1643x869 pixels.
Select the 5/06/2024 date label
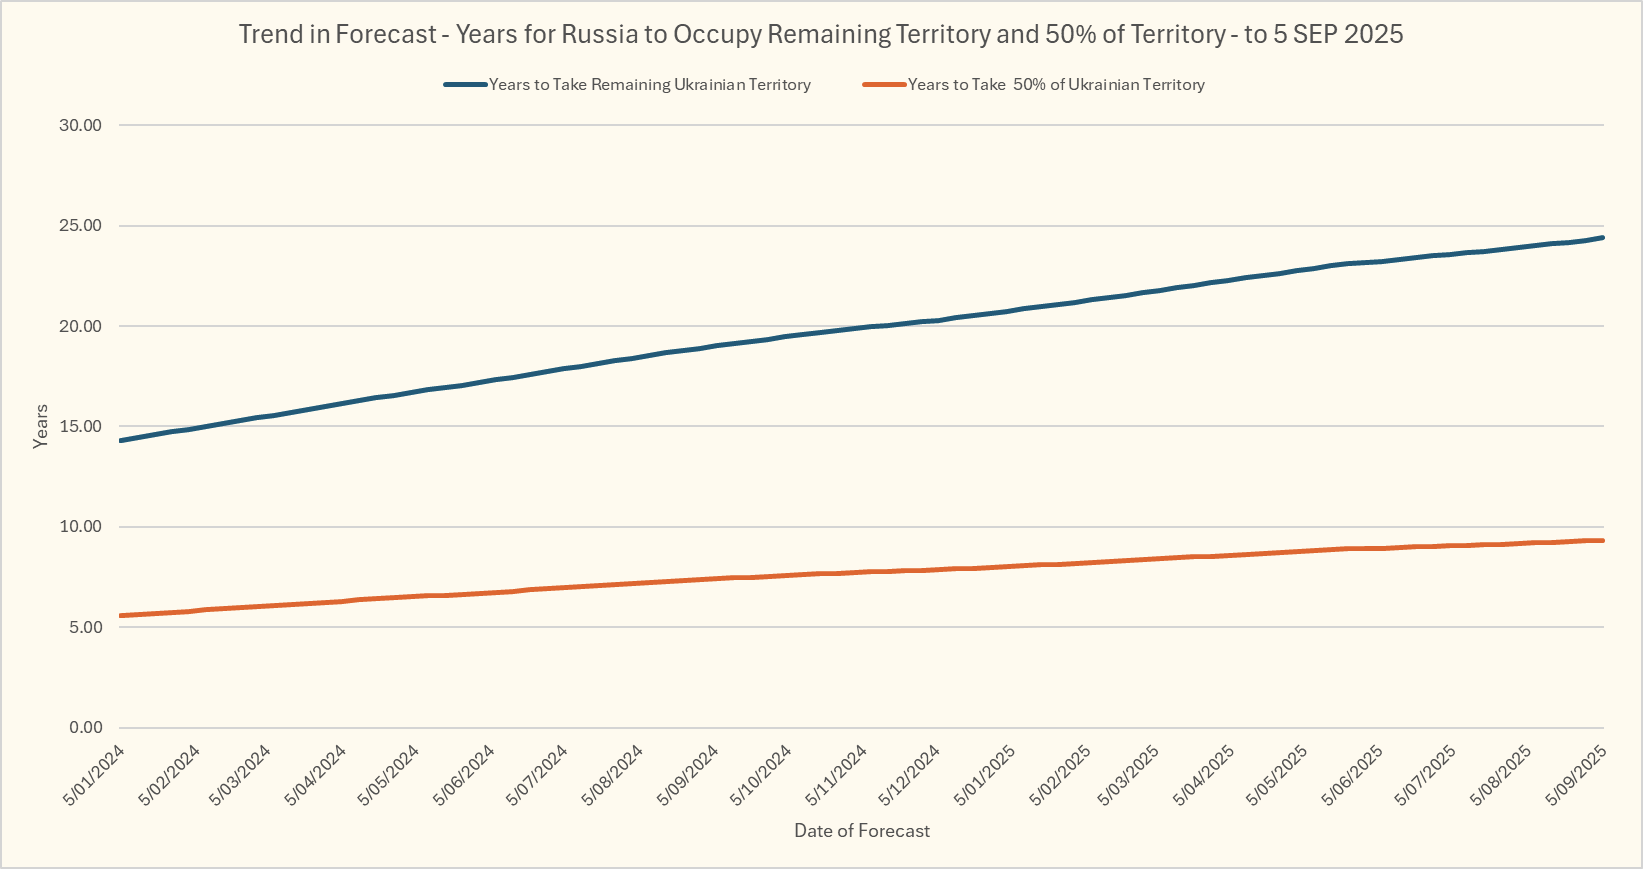click(x=465, y=774)
